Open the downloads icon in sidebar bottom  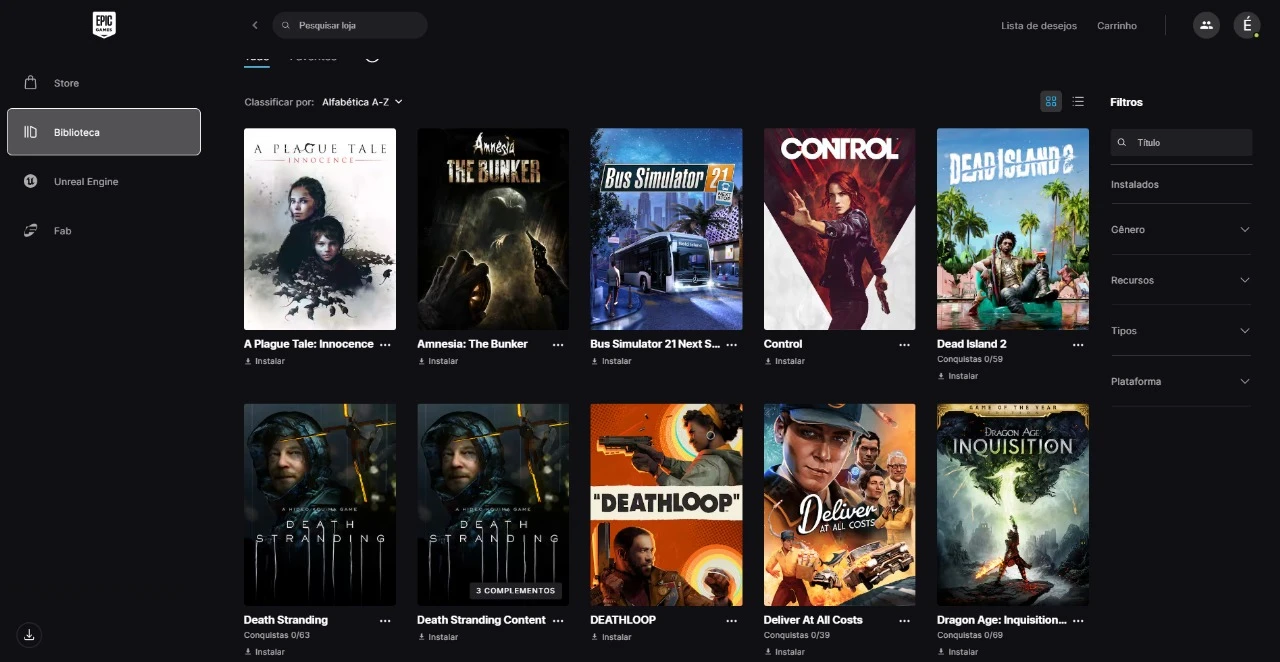pyautogui.click(x=29, y=634)
